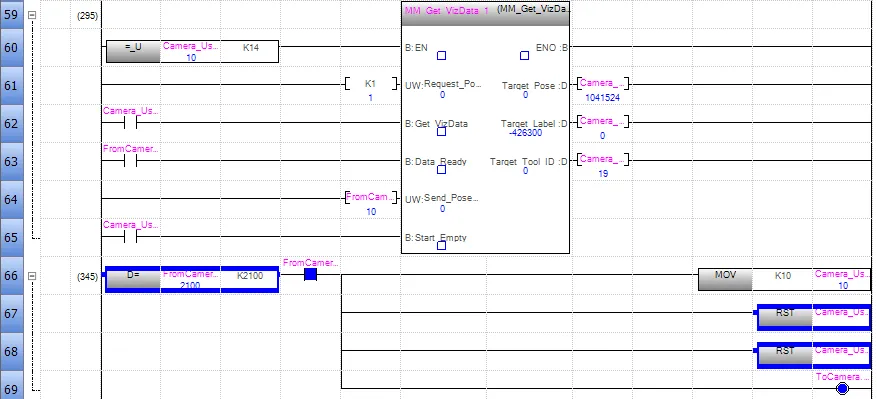Screen dimensions: 877x399
Task: Click the B:EN input pin
Action: coord(416,48)
